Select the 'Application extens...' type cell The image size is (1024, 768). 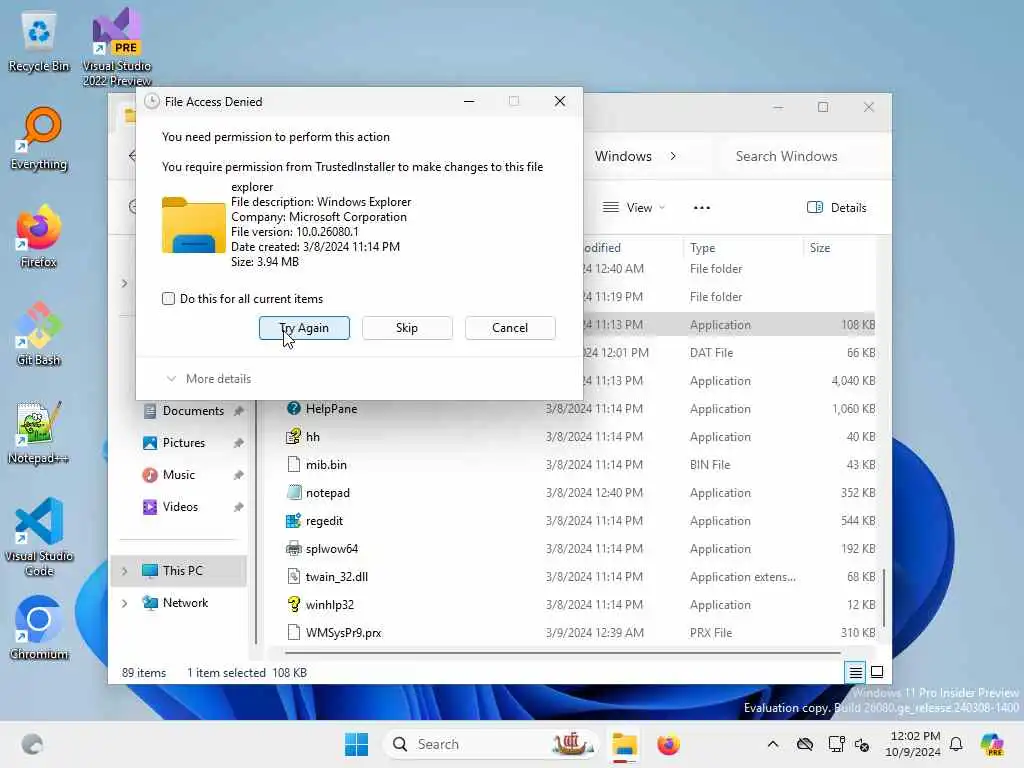pos(743,577)
